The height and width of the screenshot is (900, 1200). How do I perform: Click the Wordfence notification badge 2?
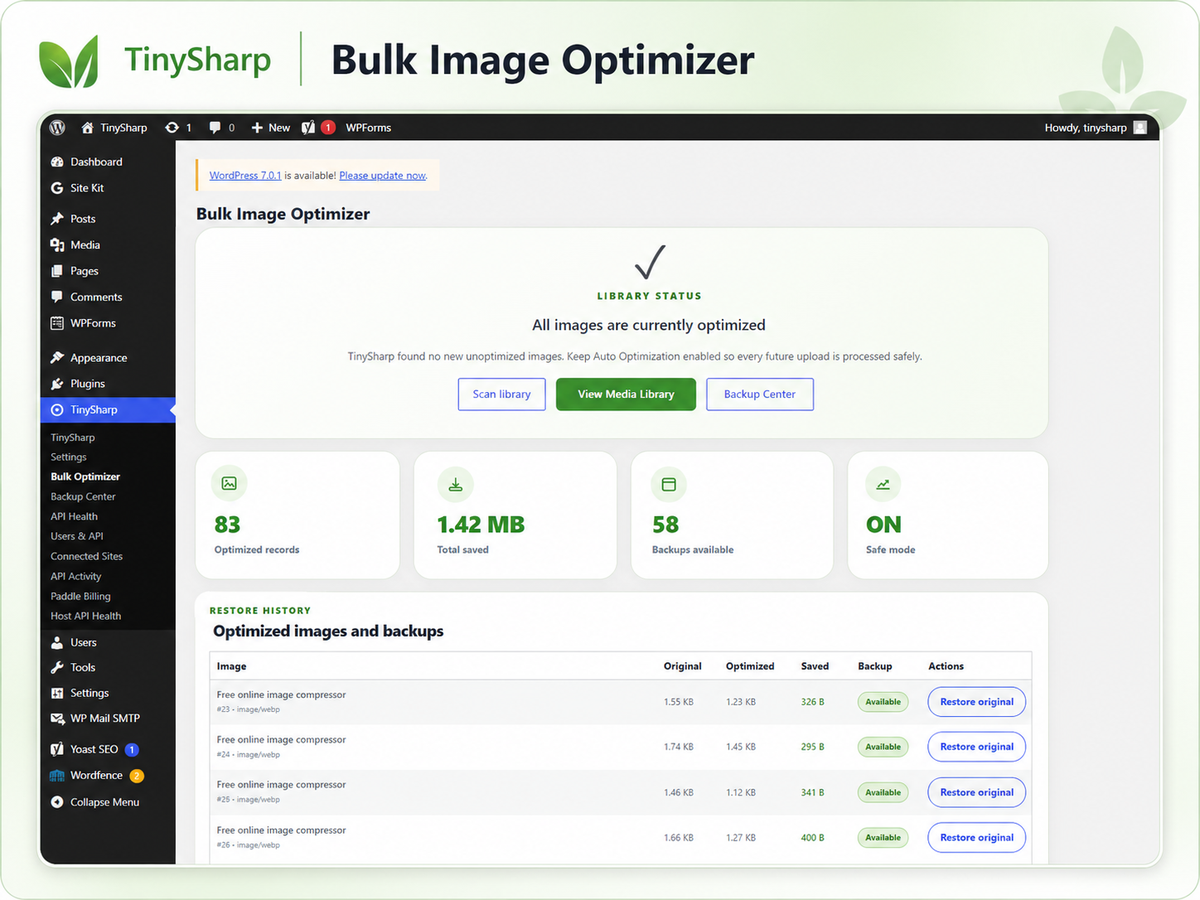click(x=137, y=775)
